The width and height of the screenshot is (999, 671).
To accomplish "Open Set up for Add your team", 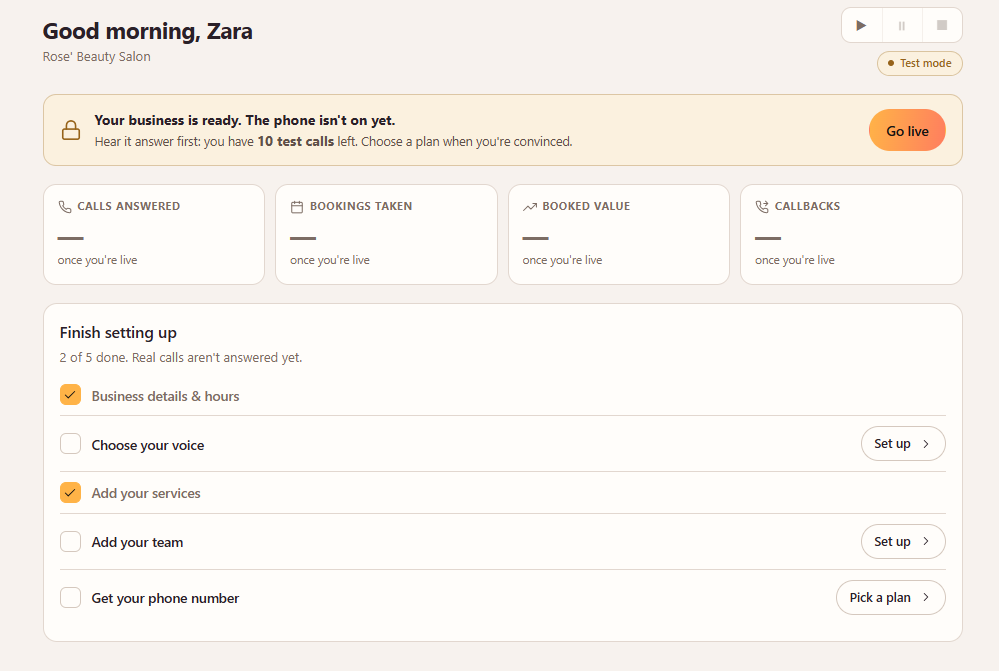I will pos(903,542).
